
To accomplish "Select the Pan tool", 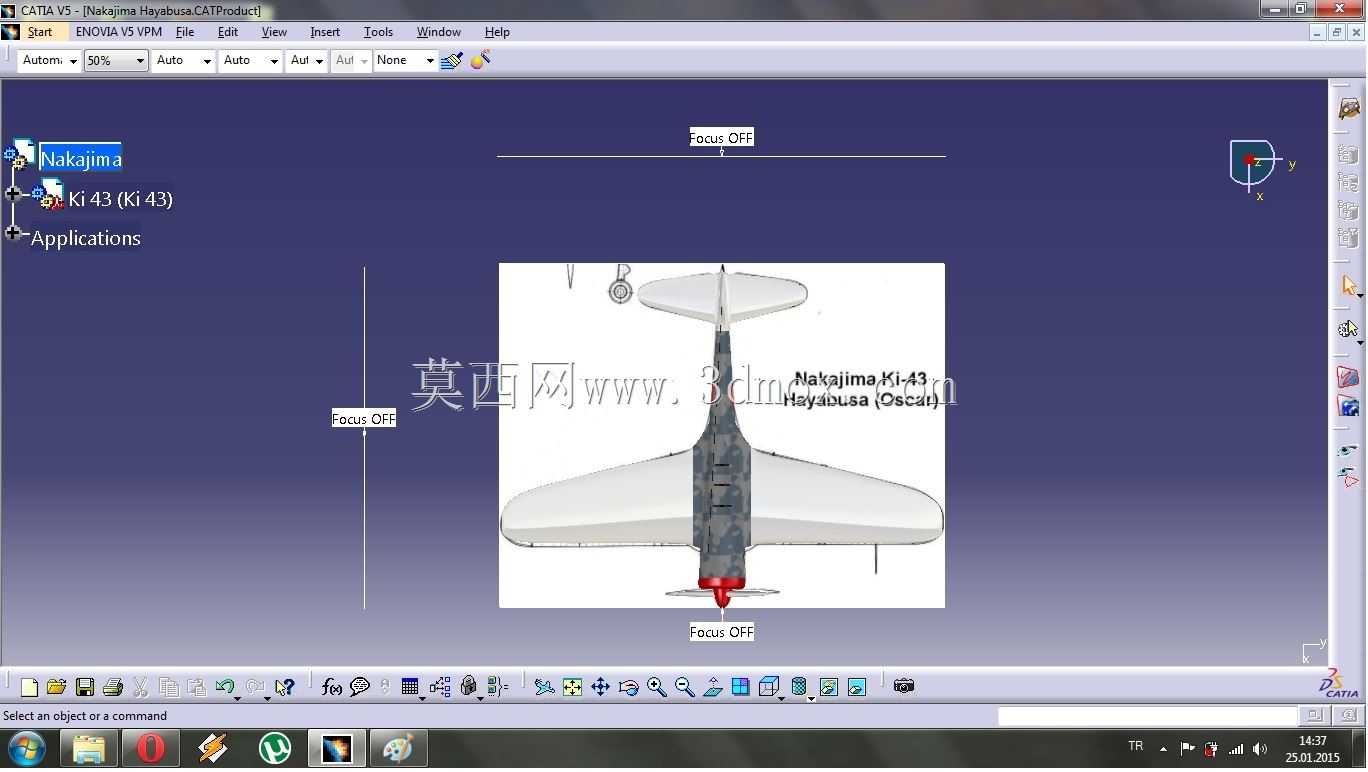I will pos(600,687).
